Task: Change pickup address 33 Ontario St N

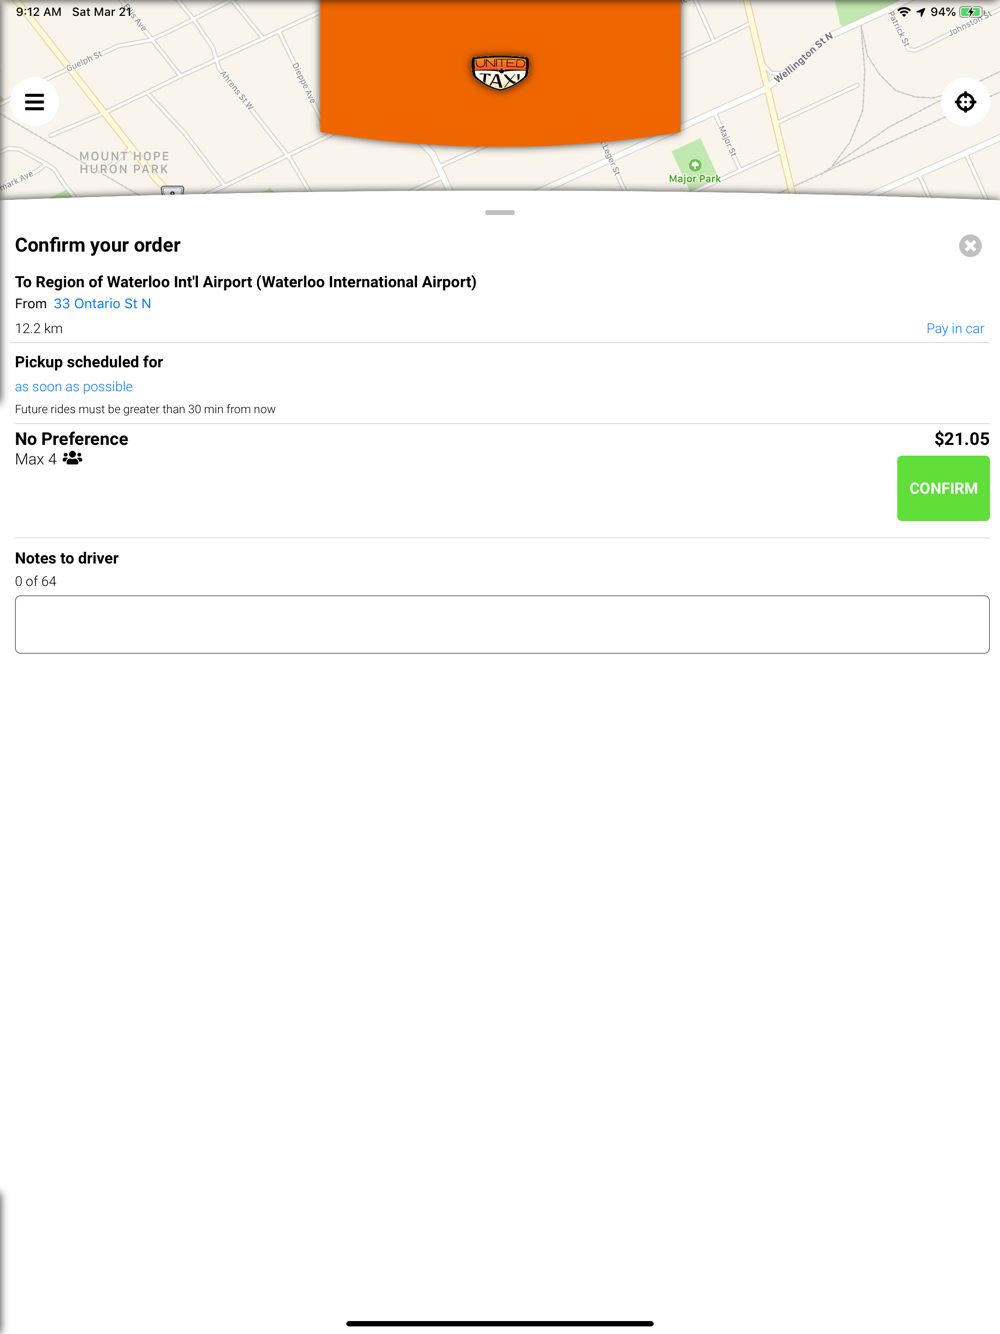Action: [x=102, y=304]
